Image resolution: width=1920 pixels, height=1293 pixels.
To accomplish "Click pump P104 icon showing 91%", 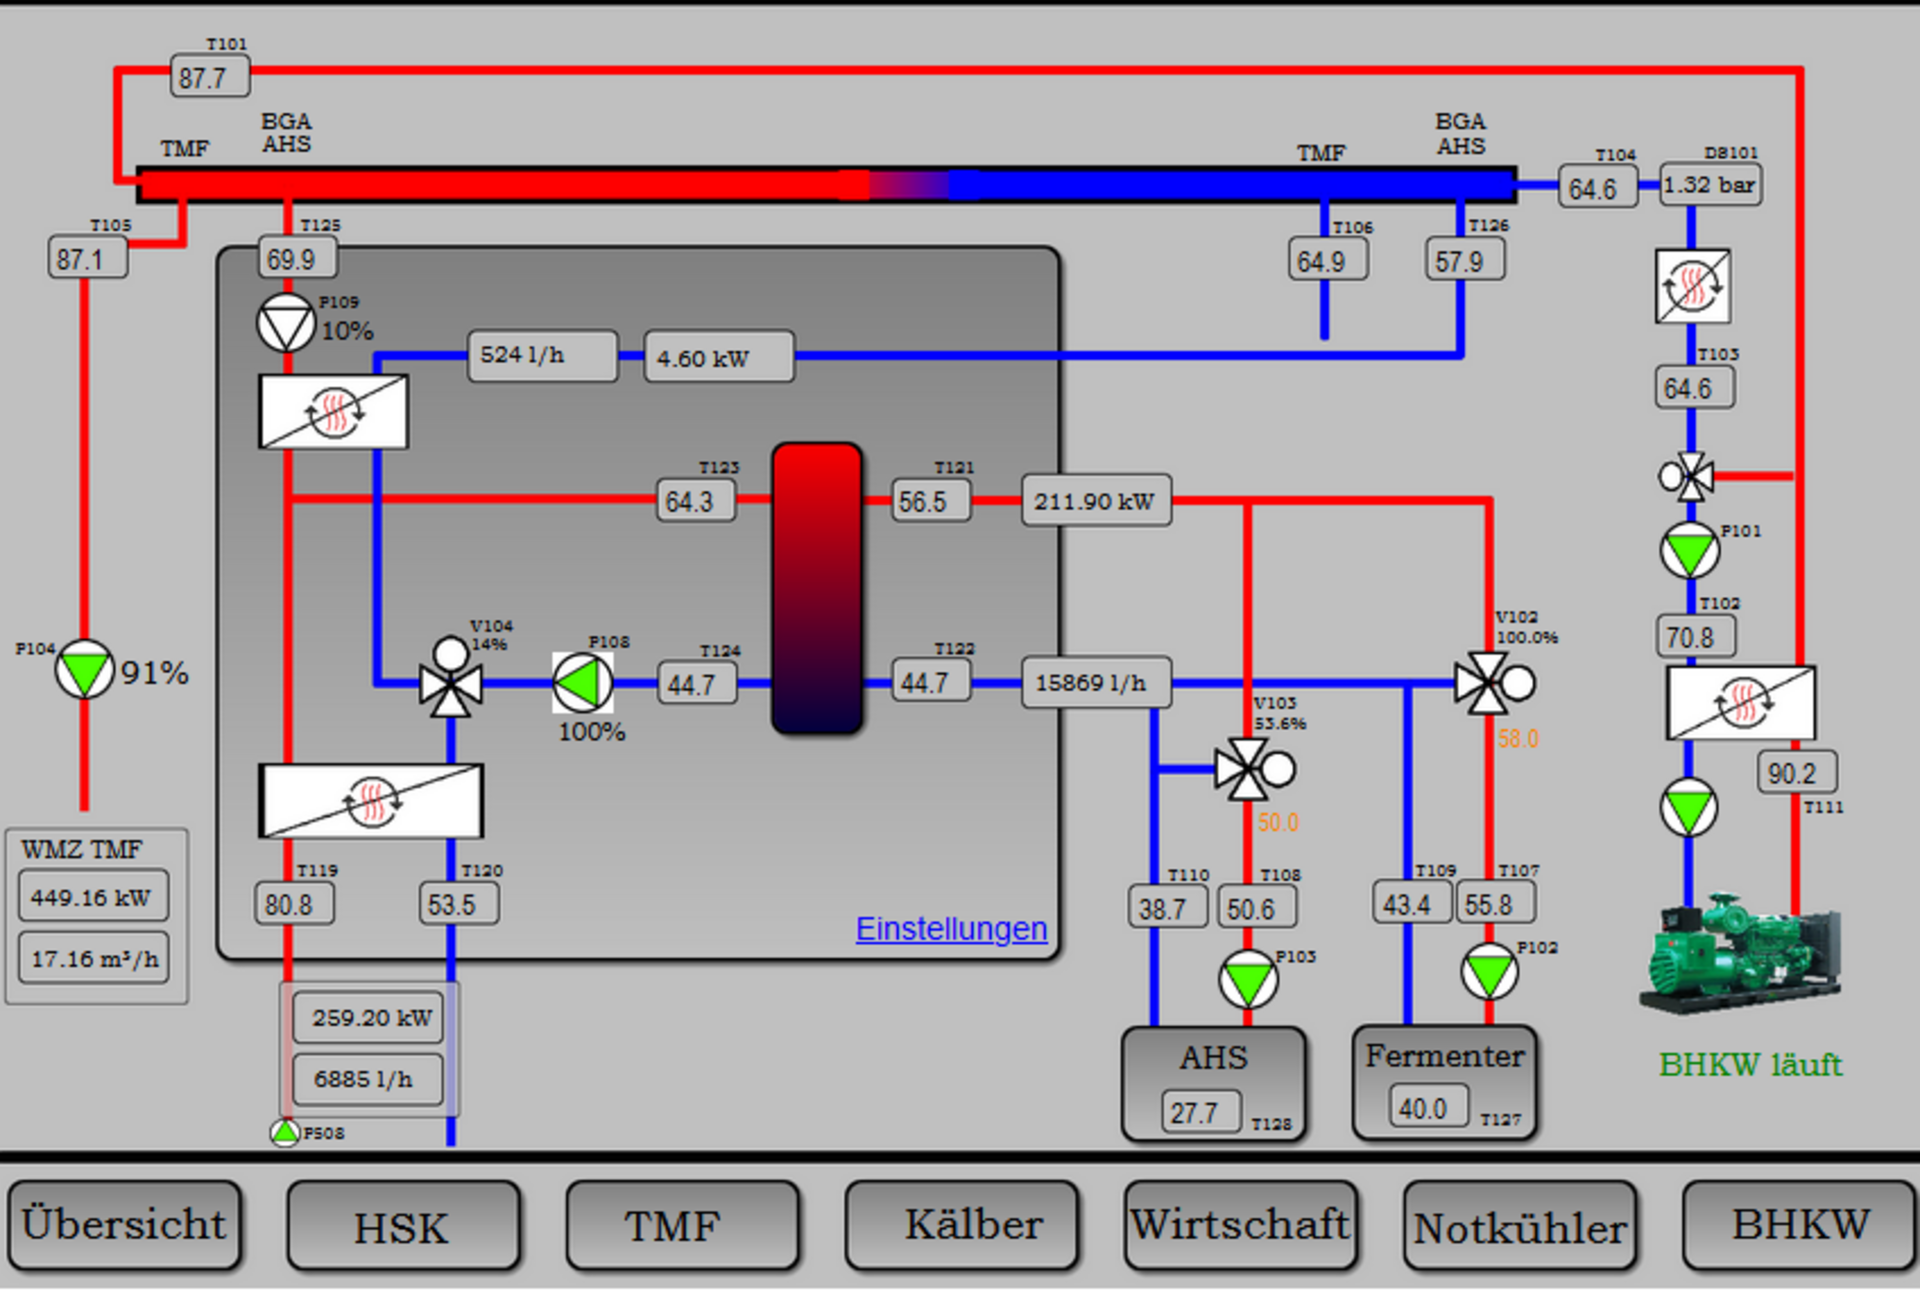I will 84,670.
